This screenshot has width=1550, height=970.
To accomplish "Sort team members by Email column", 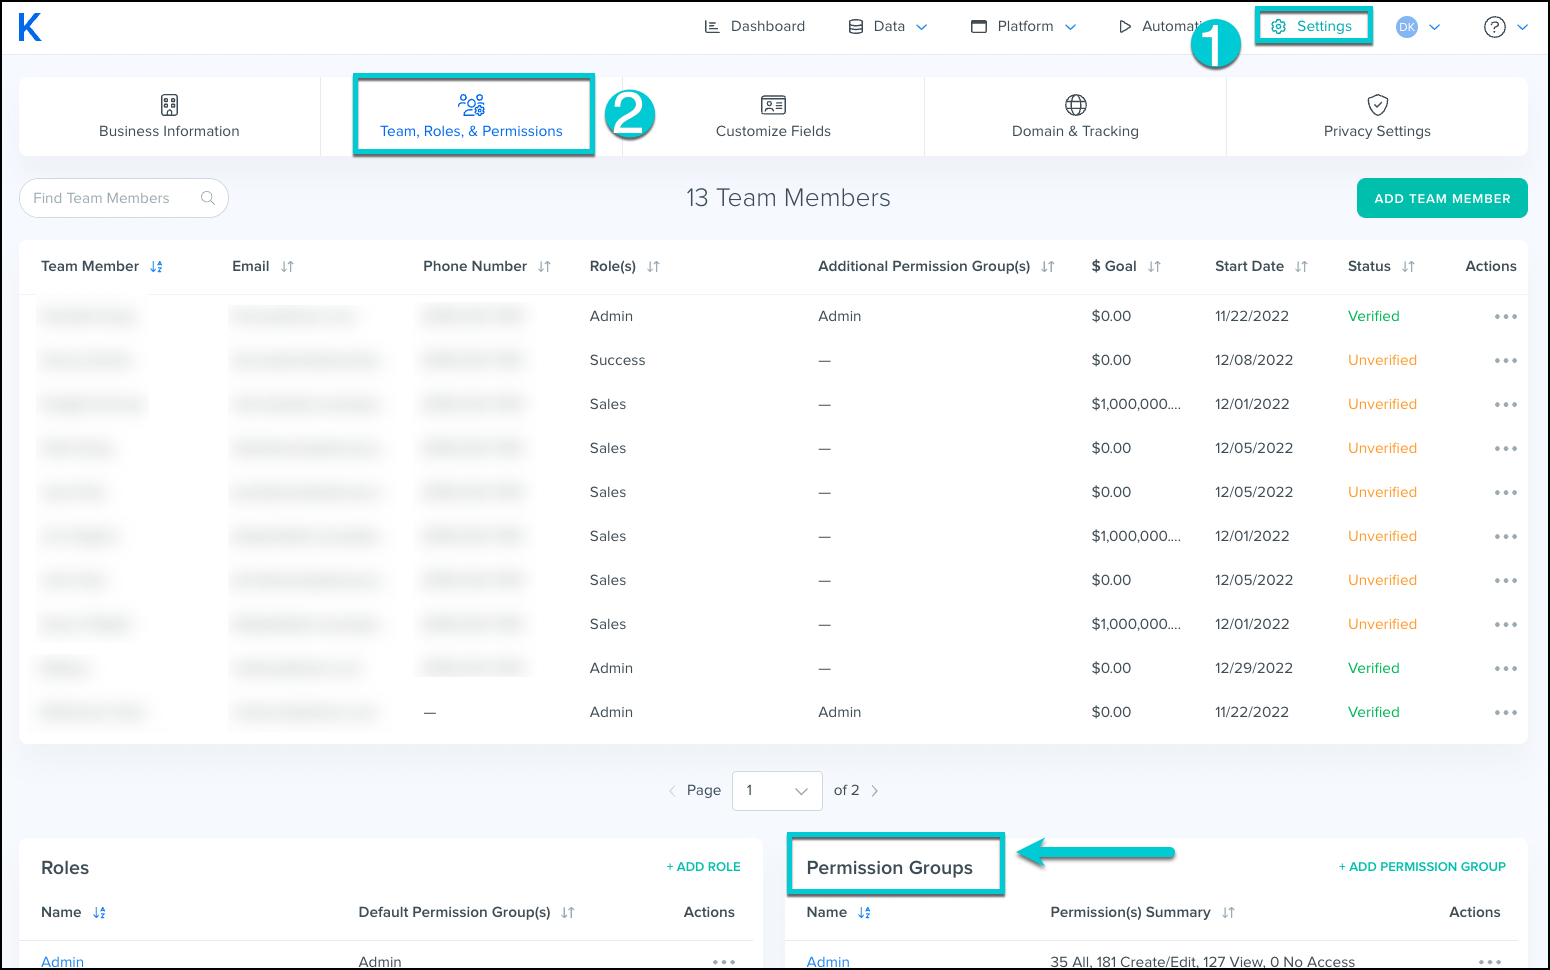I will click(287, 267).
